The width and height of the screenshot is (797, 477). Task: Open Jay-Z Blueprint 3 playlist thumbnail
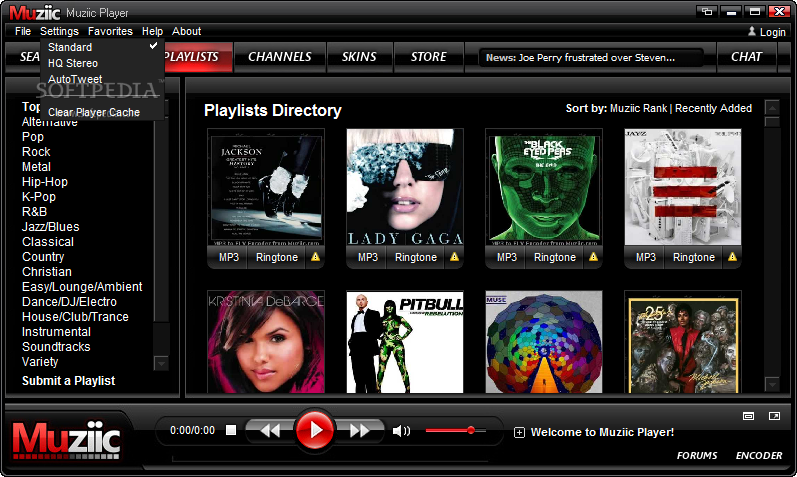pyautogui.click(x=683, y=187)
